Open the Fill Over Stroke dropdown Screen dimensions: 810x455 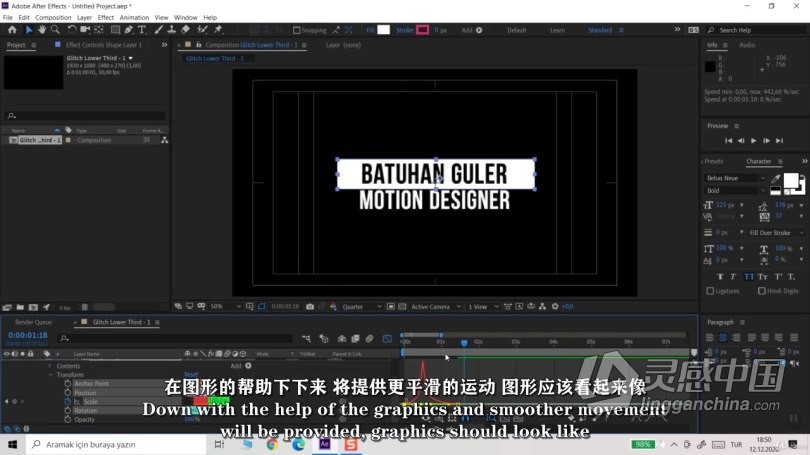(x=776, y=233)
